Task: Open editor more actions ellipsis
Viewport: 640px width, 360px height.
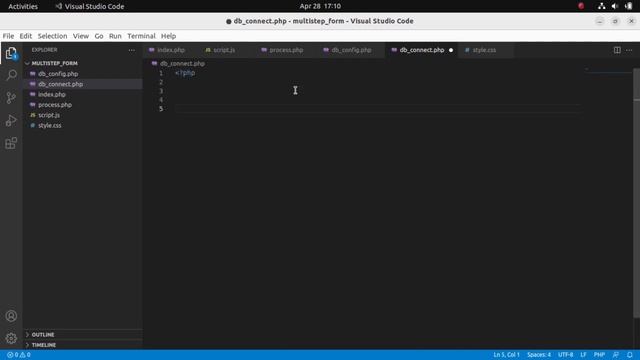Action: click(629, 50)
